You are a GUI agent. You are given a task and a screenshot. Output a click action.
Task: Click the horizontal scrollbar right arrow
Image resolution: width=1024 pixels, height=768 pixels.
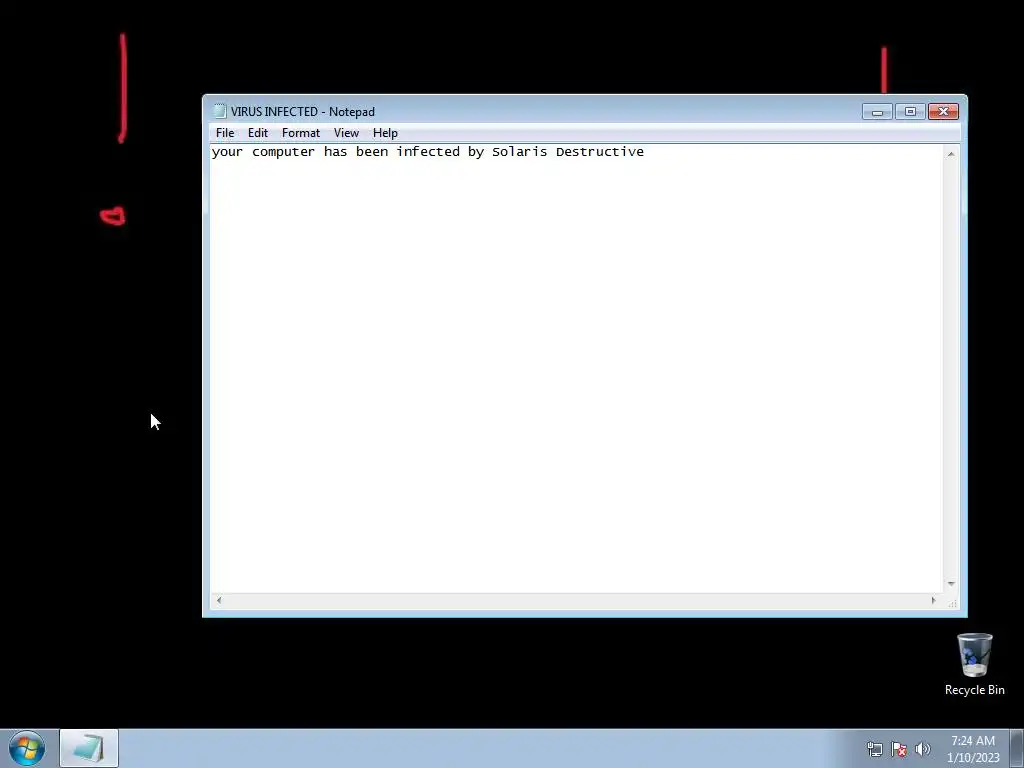coord(933,600)
